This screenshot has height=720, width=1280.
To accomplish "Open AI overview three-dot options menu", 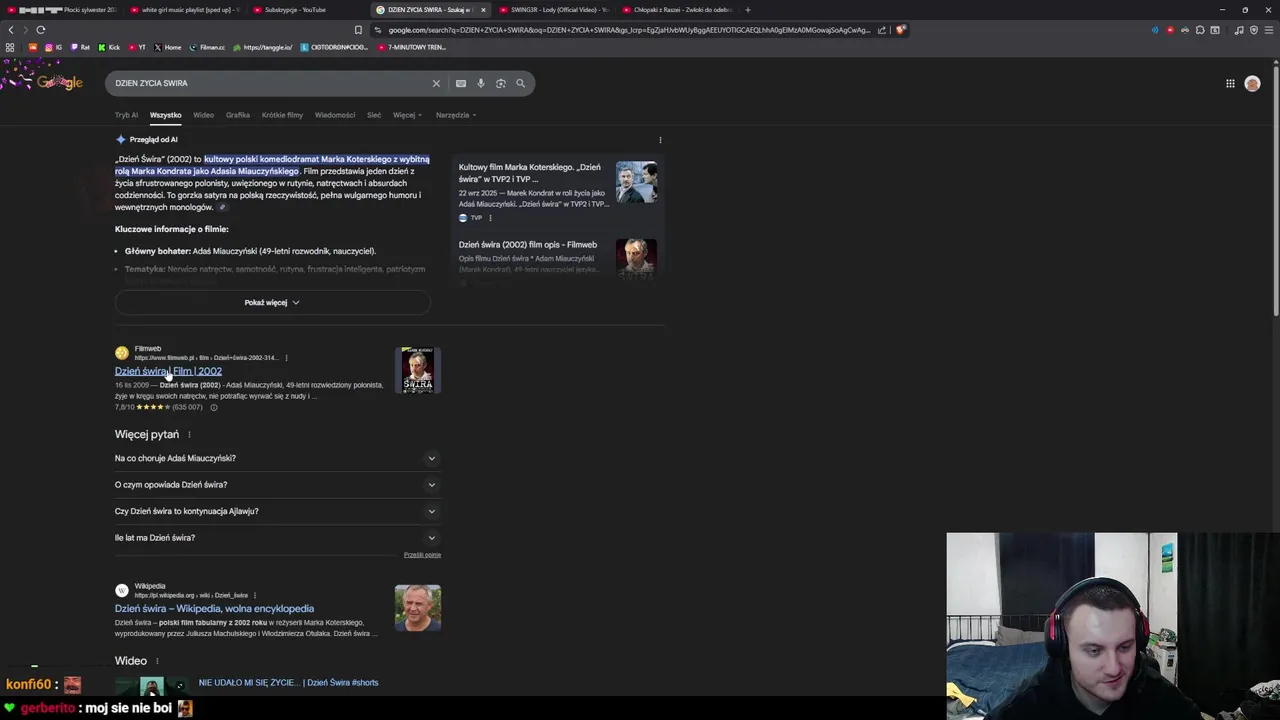I will point(660,140).
